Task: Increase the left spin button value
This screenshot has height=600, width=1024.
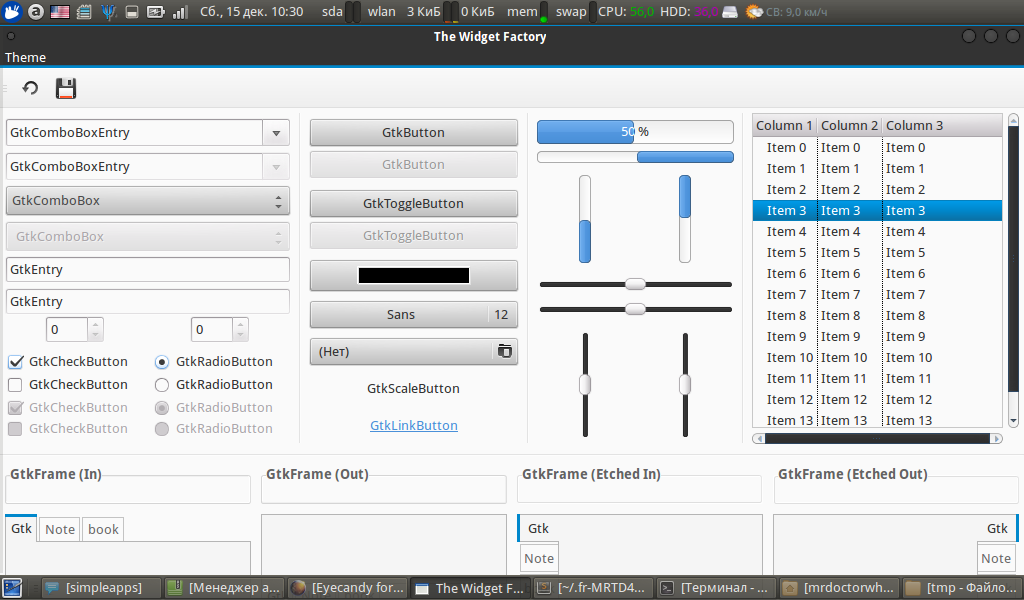Action: (95, 324)
